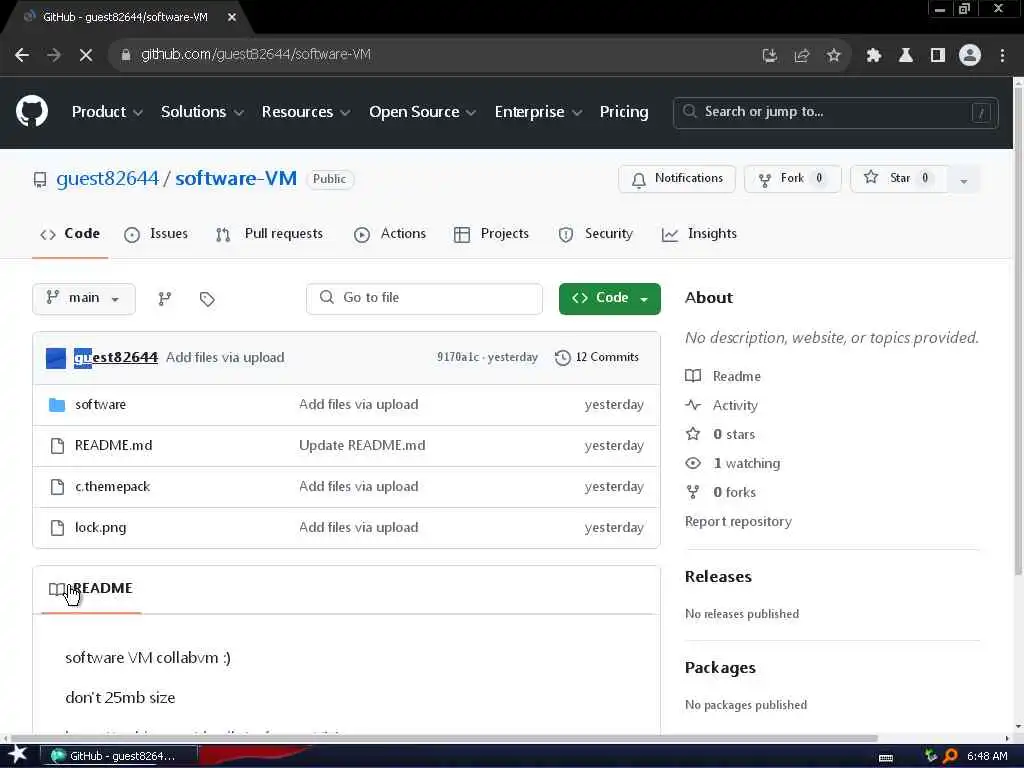
Task: Click the c.themepack file icon
Action: coord(57,487)
